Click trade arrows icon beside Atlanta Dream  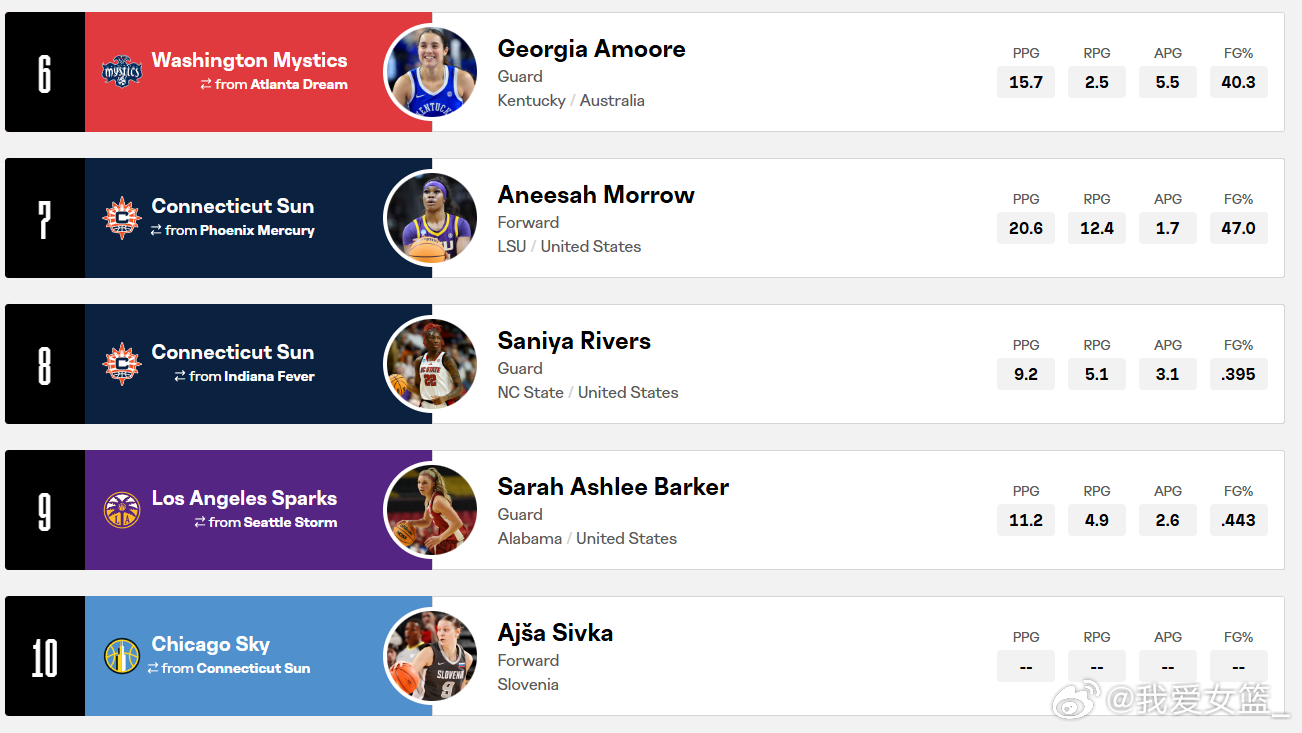click(x=206, y=85)
